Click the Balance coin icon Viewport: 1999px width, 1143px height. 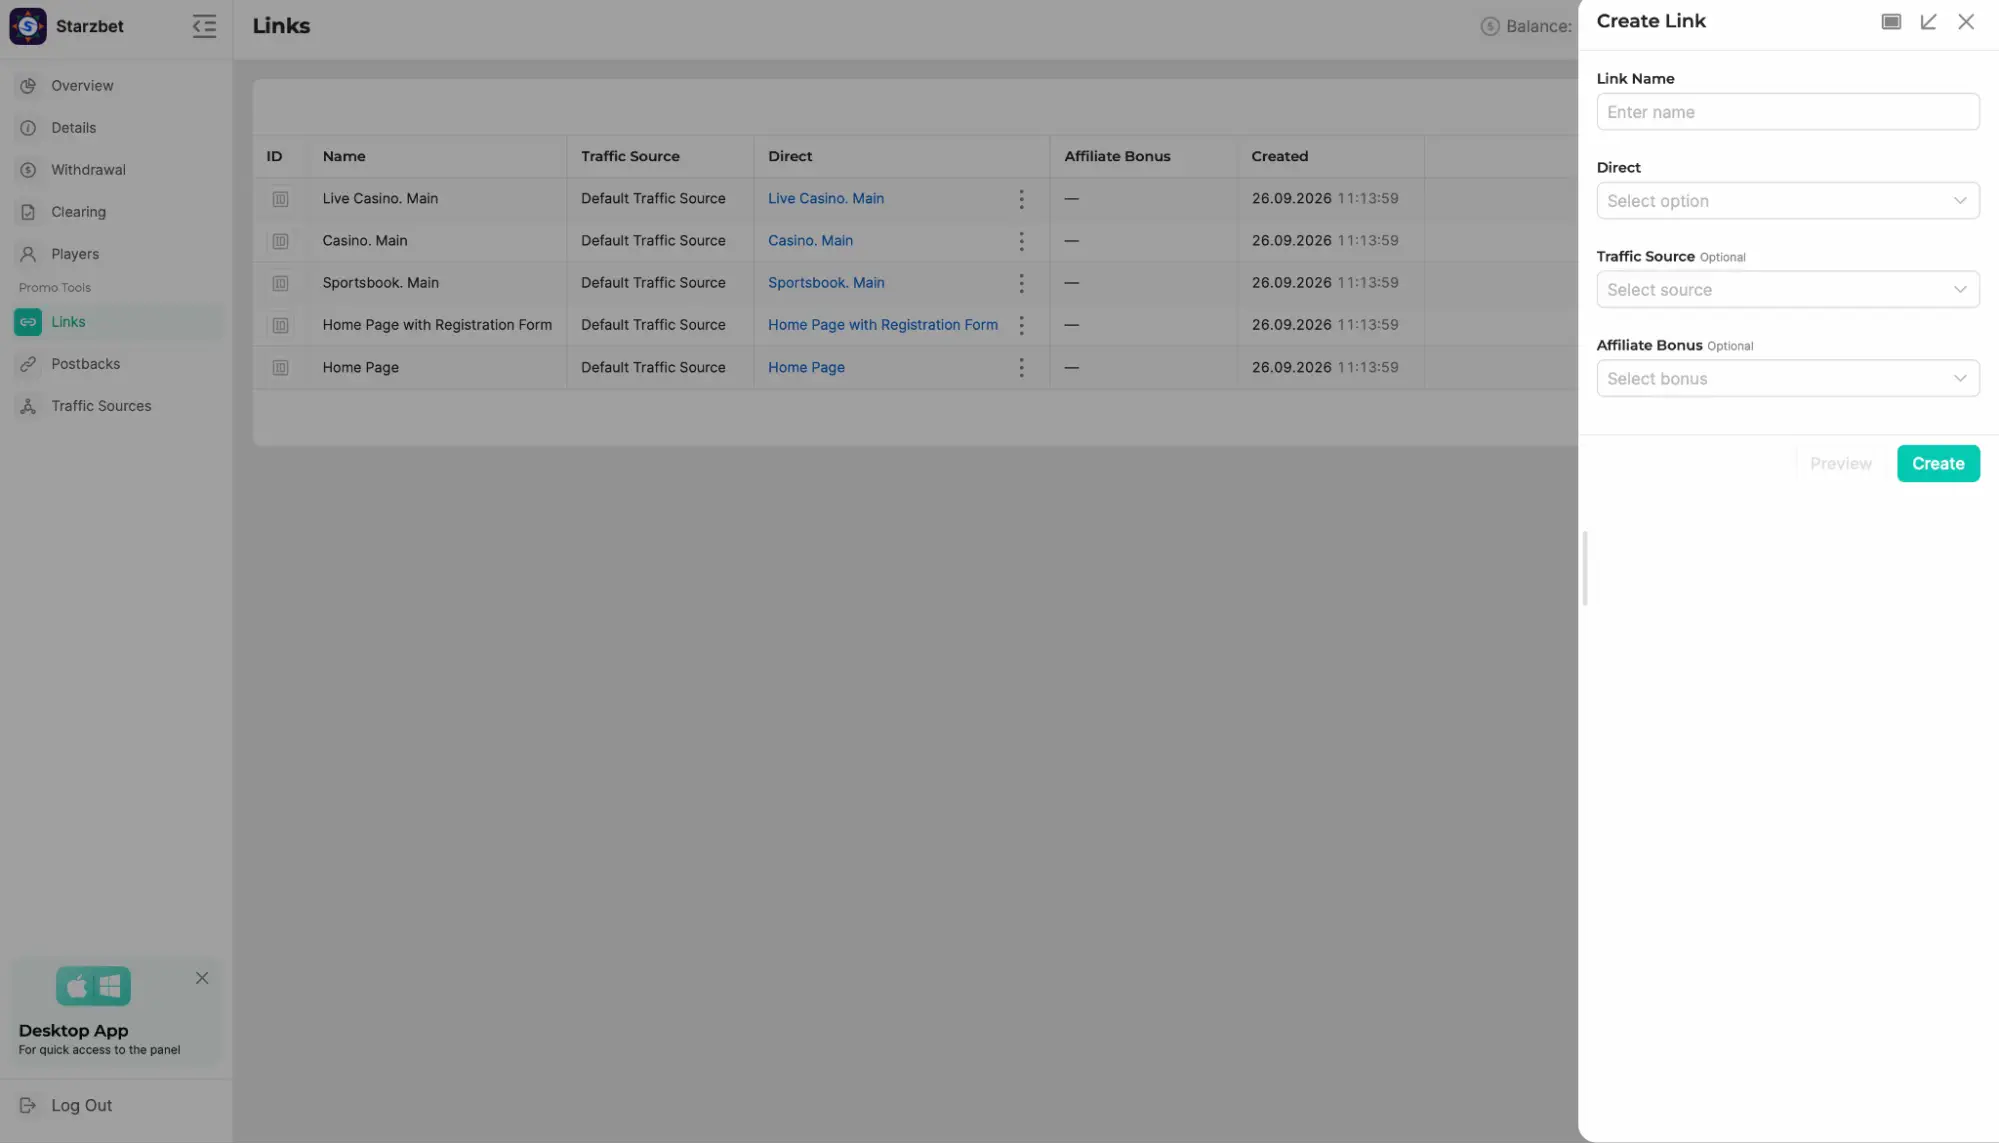coord(1490,27)
